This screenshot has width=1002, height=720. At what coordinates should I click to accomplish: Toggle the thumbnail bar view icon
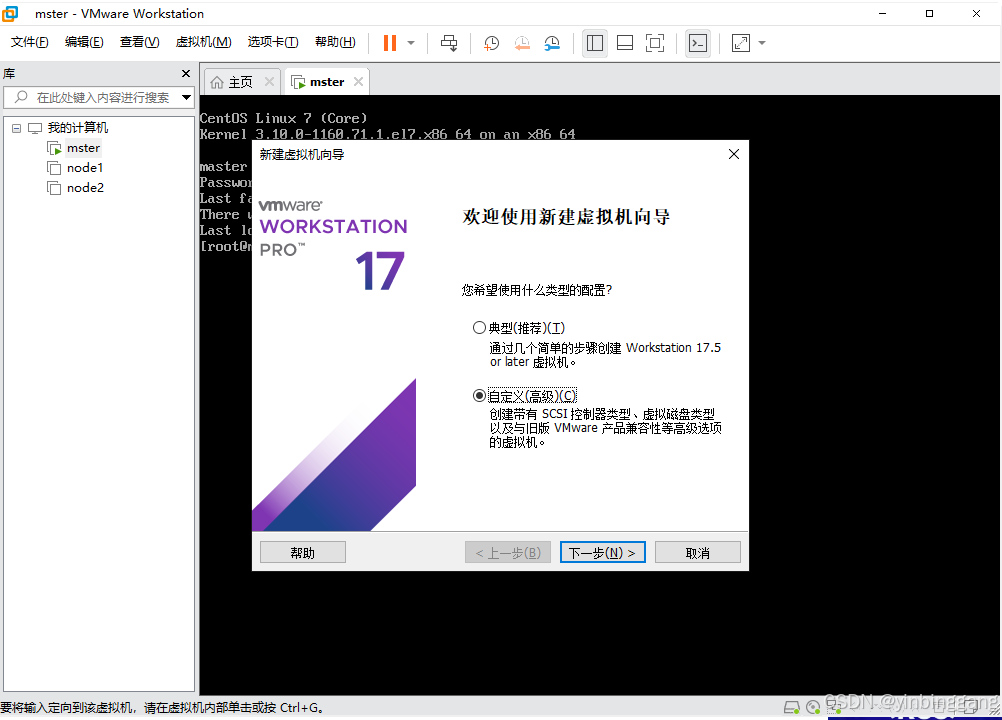[x=625, y=43]
